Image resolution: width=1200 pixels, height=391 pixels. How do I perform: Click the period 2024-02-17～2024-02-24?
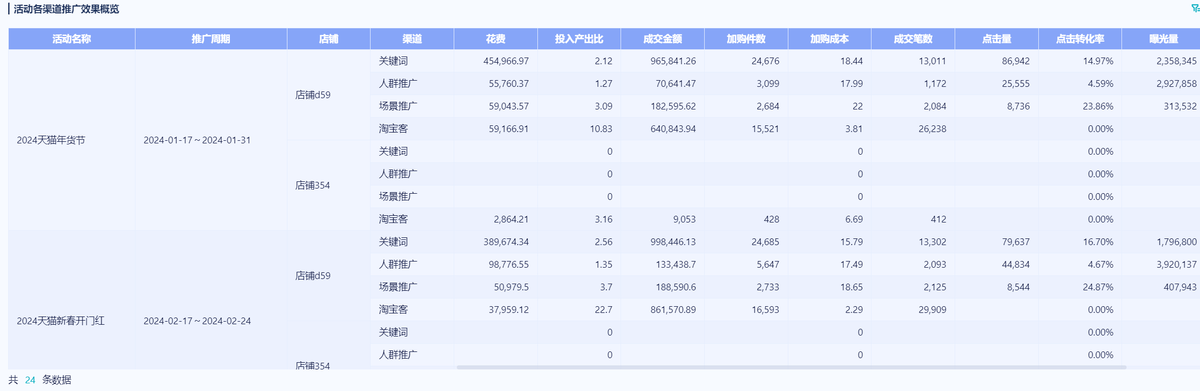tap(197, 321)
